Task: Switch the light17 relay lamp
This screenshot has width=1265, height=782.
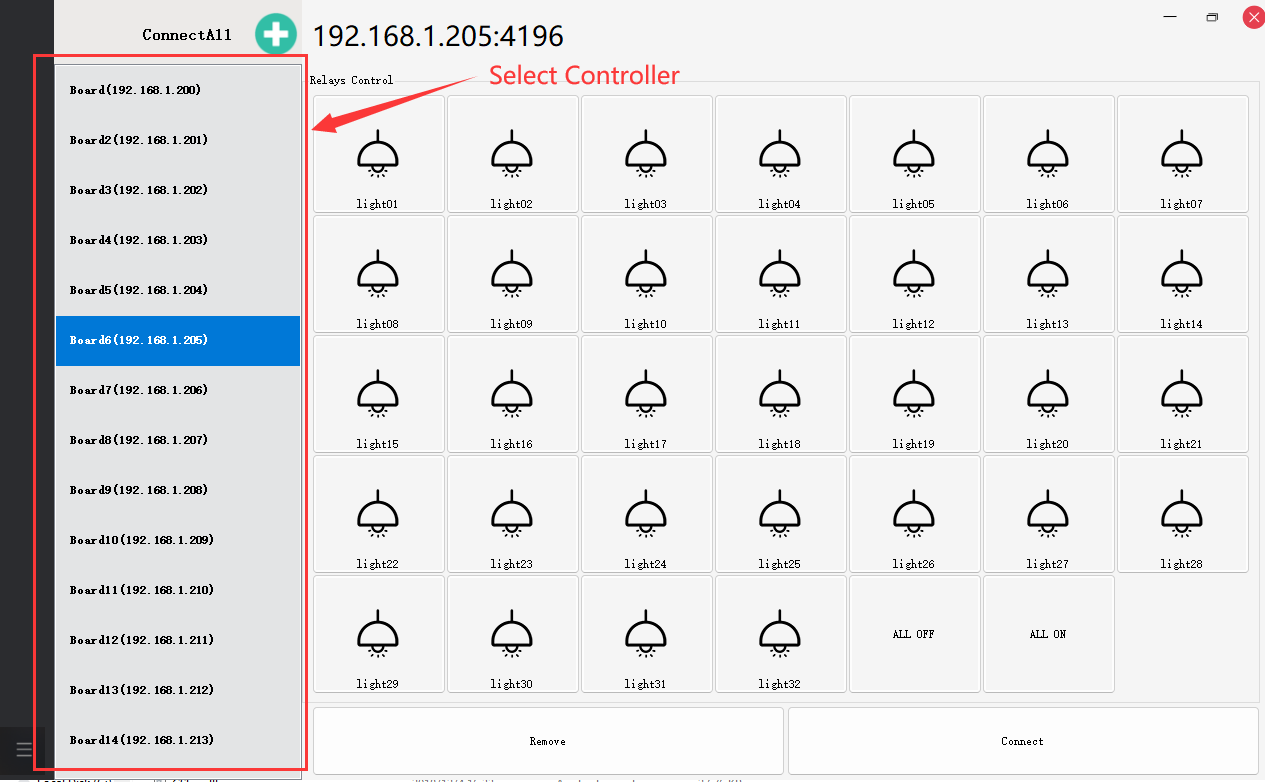Action: (646, 393)
